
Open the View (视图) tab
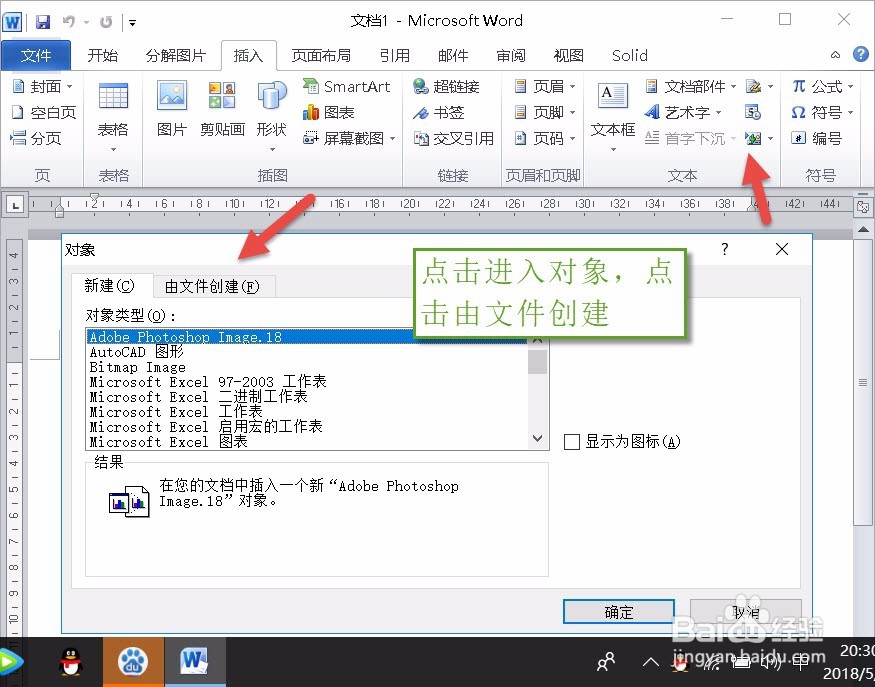click(569, 55)
